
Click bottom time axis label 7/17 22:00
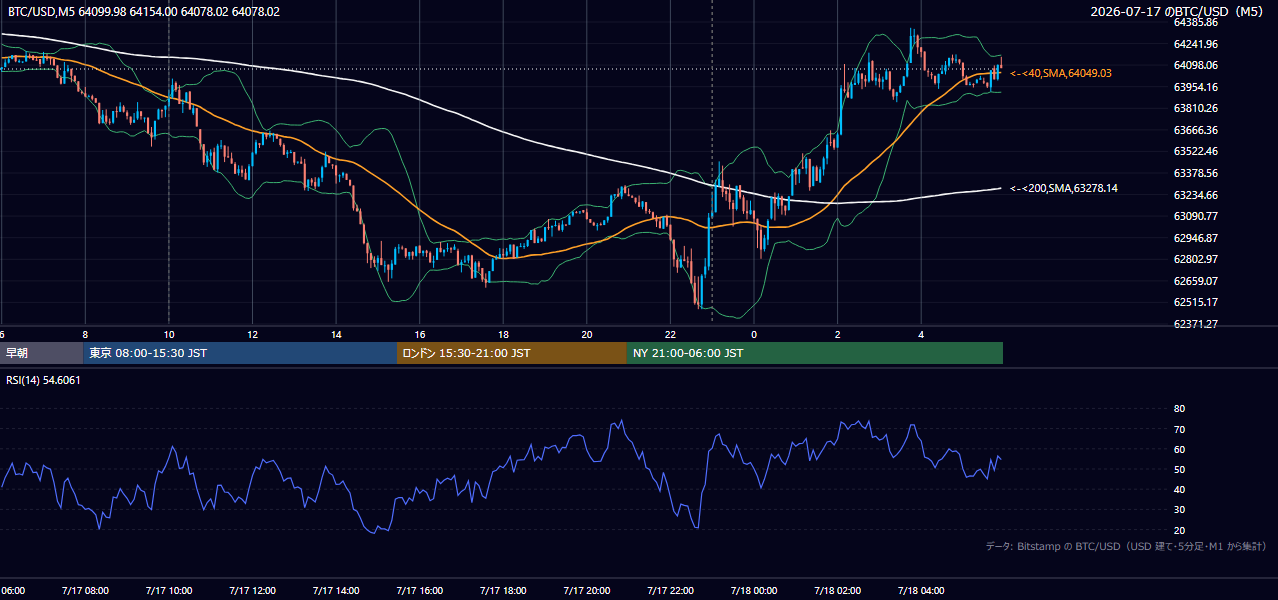point(670,591)
